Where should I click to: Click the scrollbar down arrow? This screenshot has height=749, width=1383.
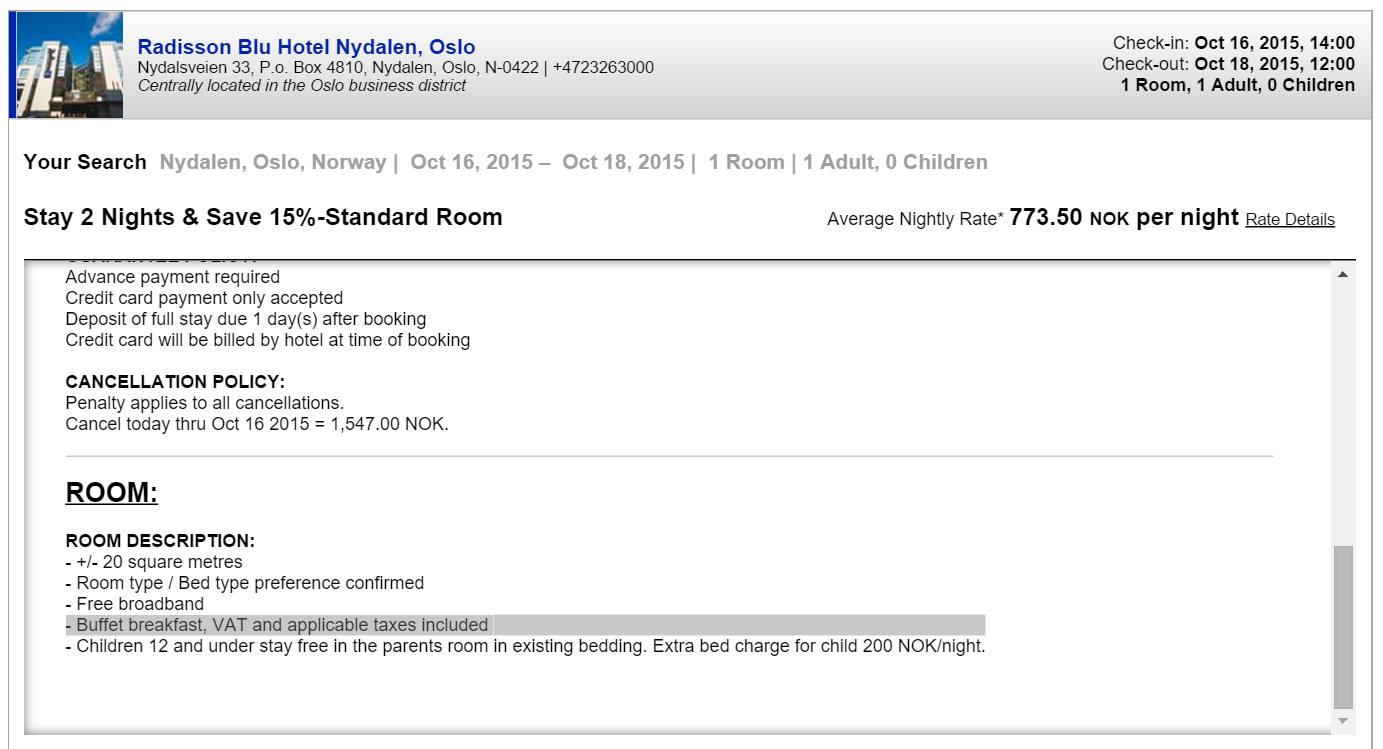tap(1343, 721)
